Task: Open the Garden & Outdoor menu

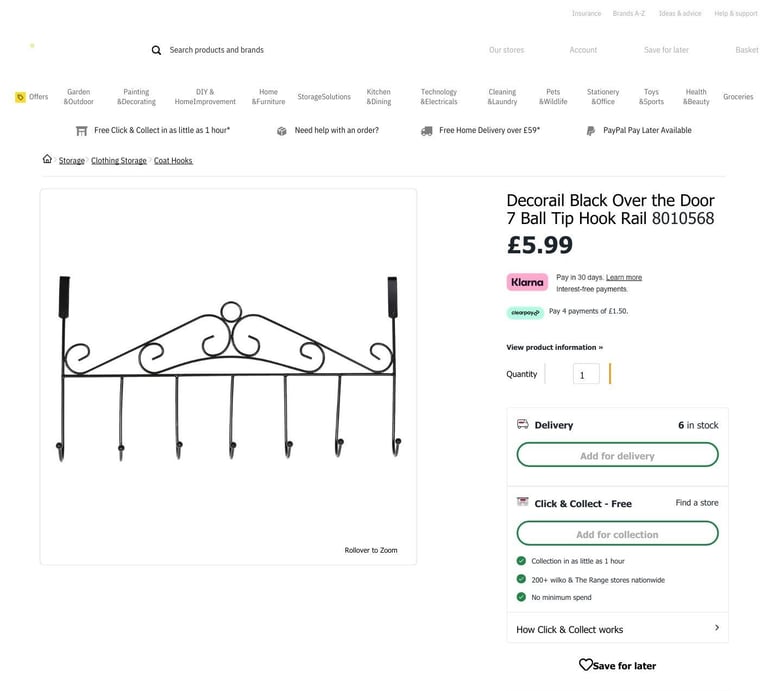Action: pyautogui.click(x=78, y=97)
